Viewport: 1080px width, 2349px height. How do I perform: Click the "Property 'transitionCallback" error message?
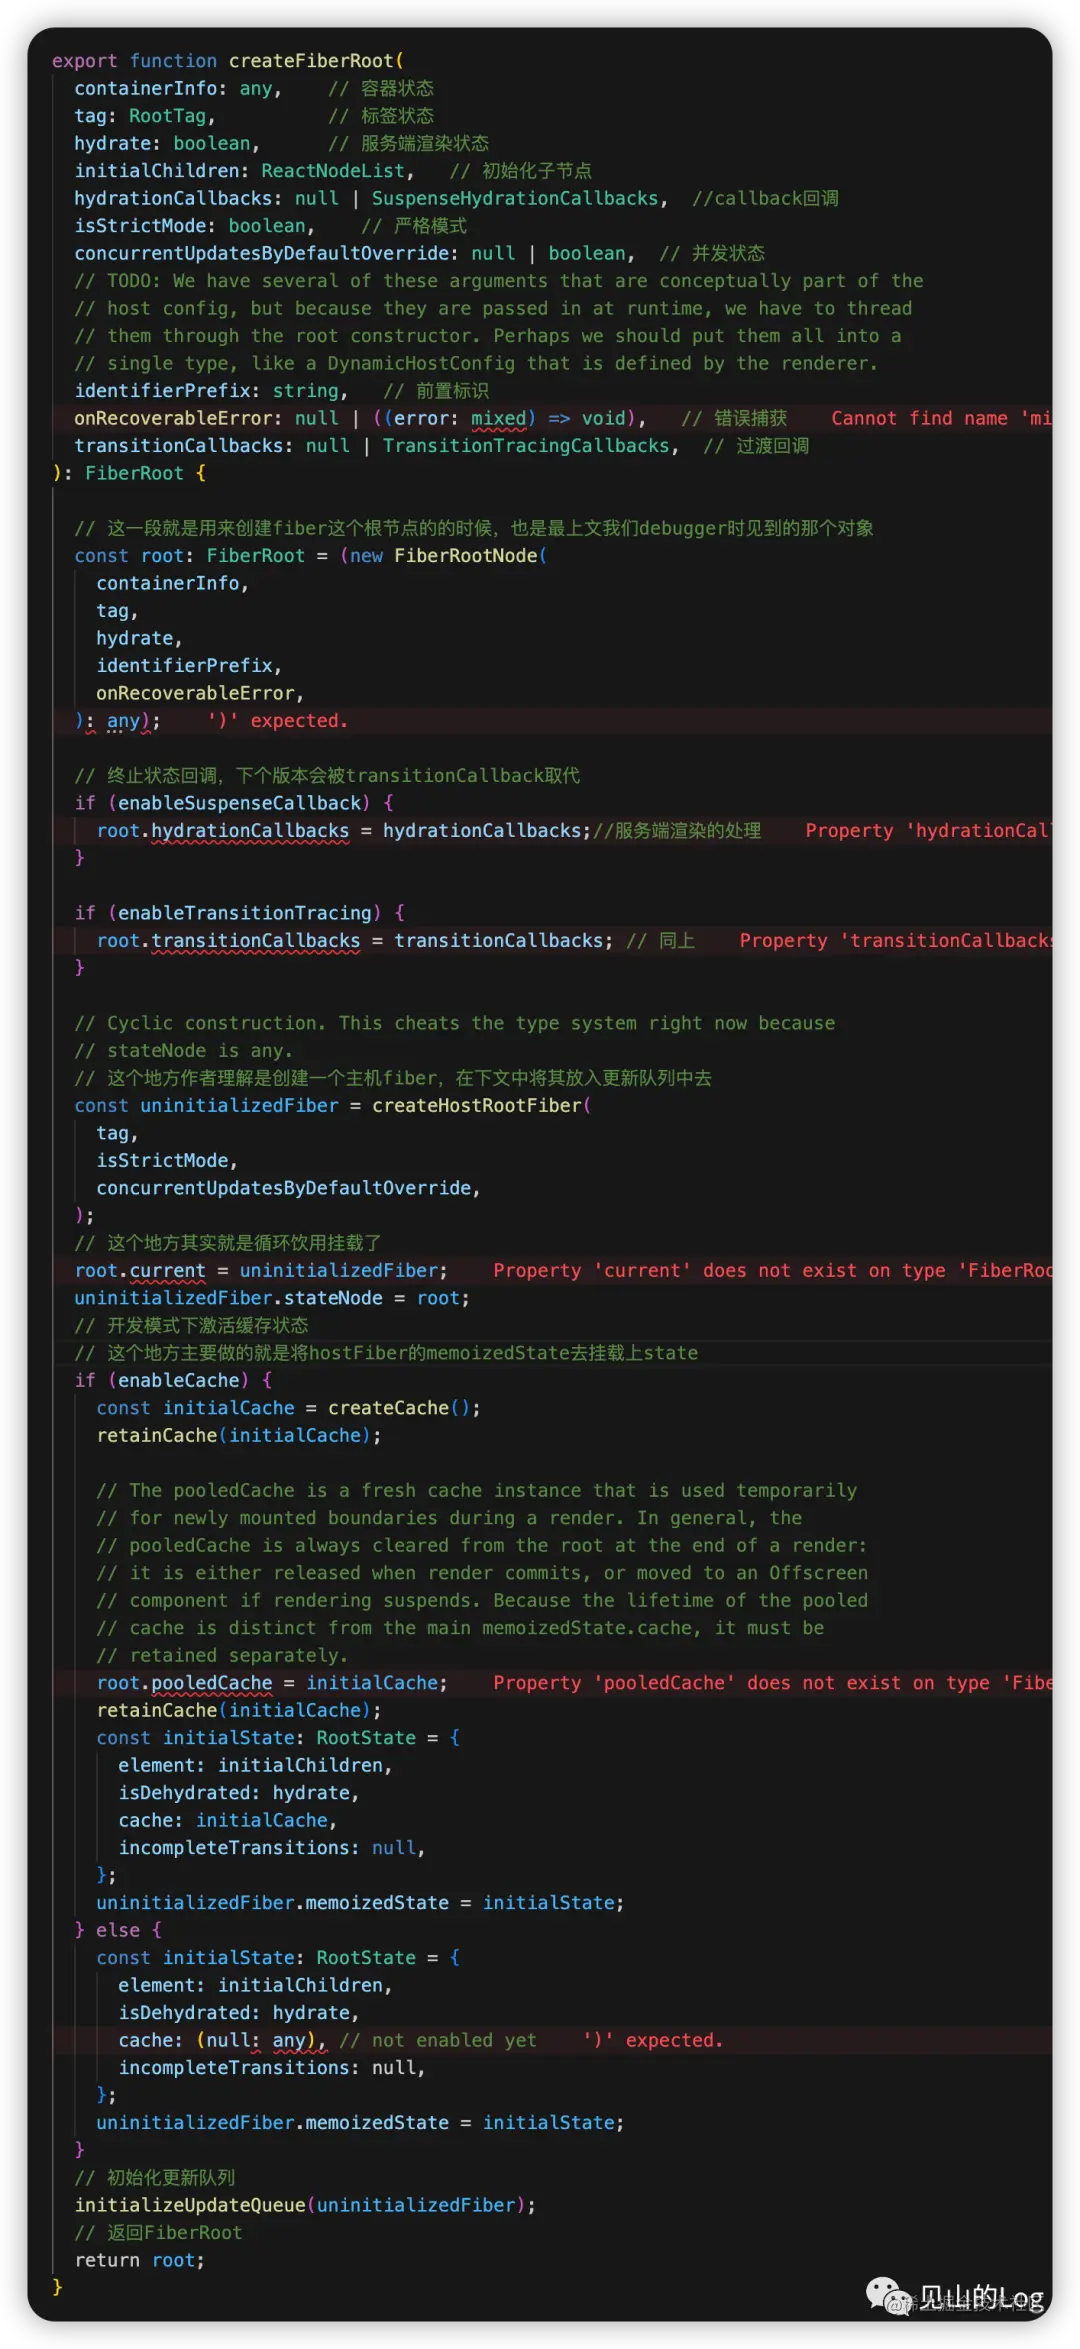895,941
